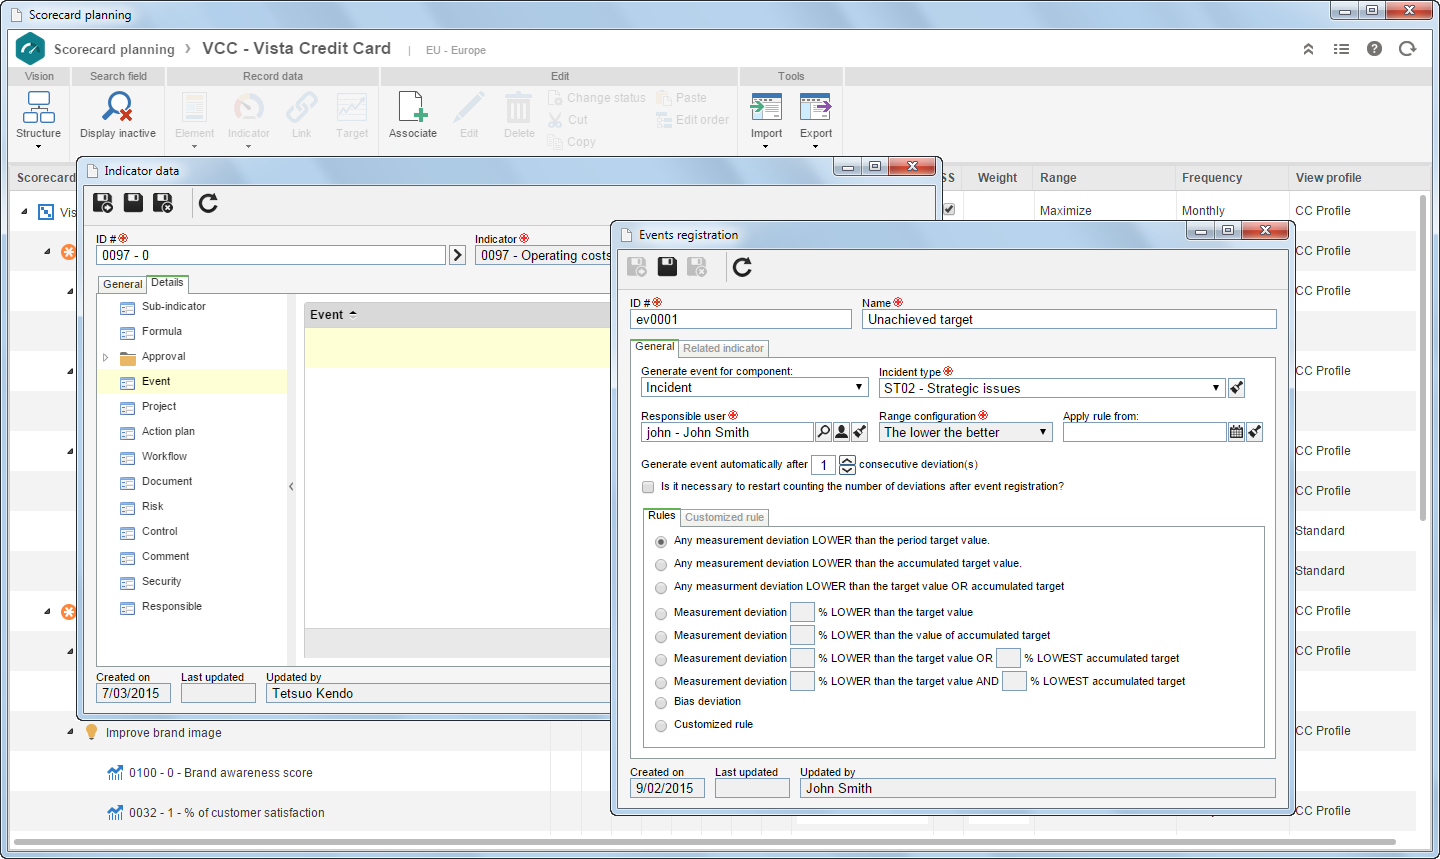Open the Customized rule tab
The width and height of the screenshot is (1440, 859).
[724, 517]
